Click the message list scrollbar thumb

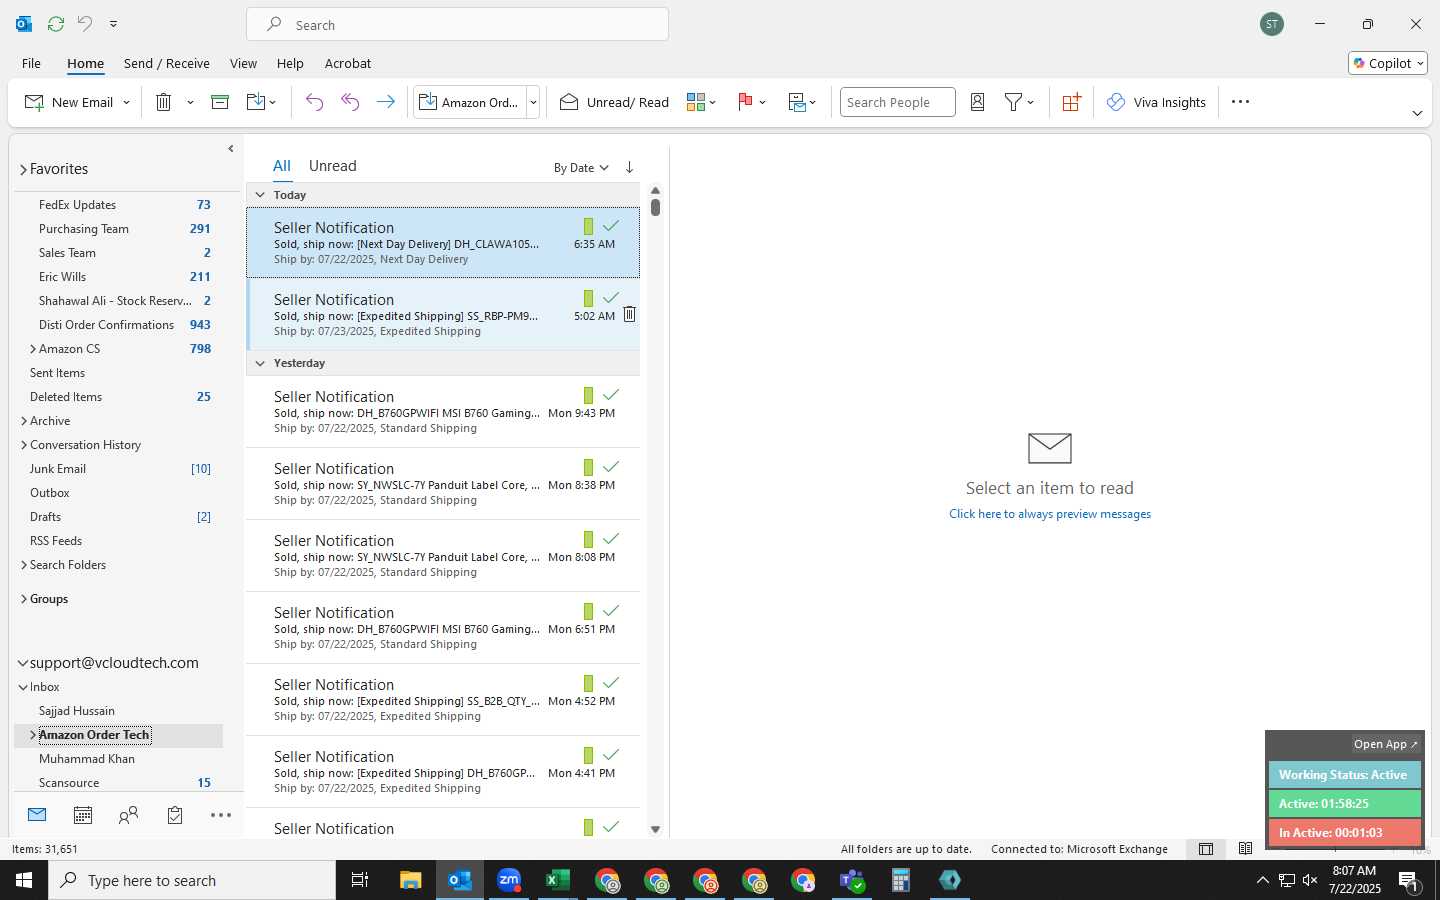(655, 207)
